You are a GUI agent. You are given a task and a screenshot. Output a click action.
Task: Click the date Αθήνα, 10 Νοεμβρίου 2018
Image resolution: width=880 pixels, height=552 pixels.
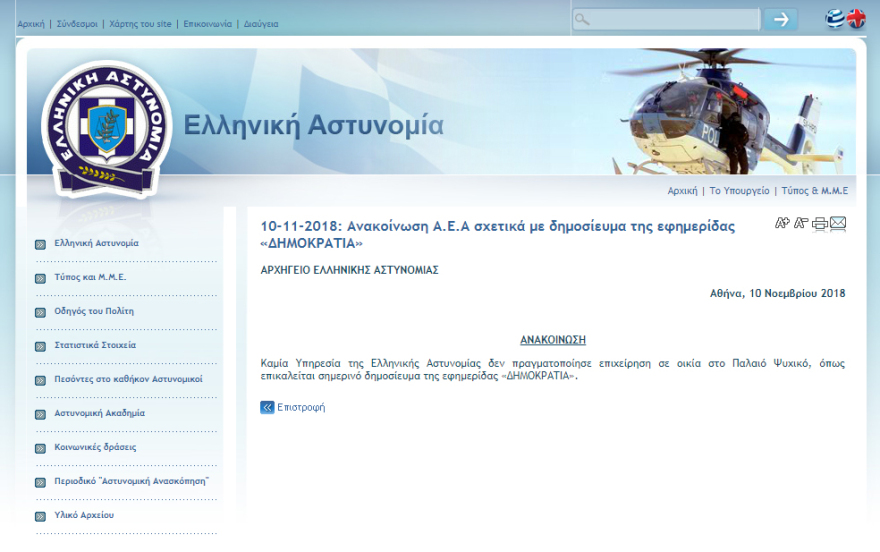coord(777,293)
